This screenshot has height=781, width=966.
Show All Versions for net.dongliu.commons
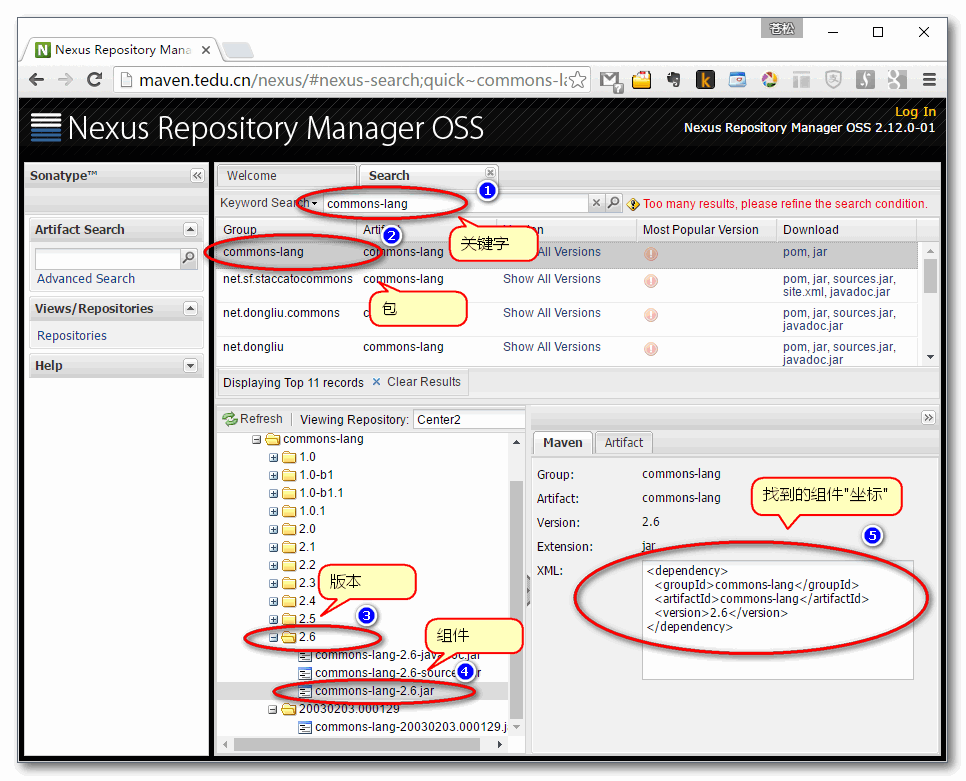[551, 313]
